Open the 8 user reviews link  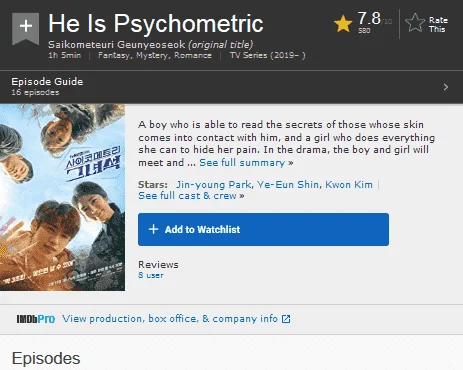(x=151, y=275)
